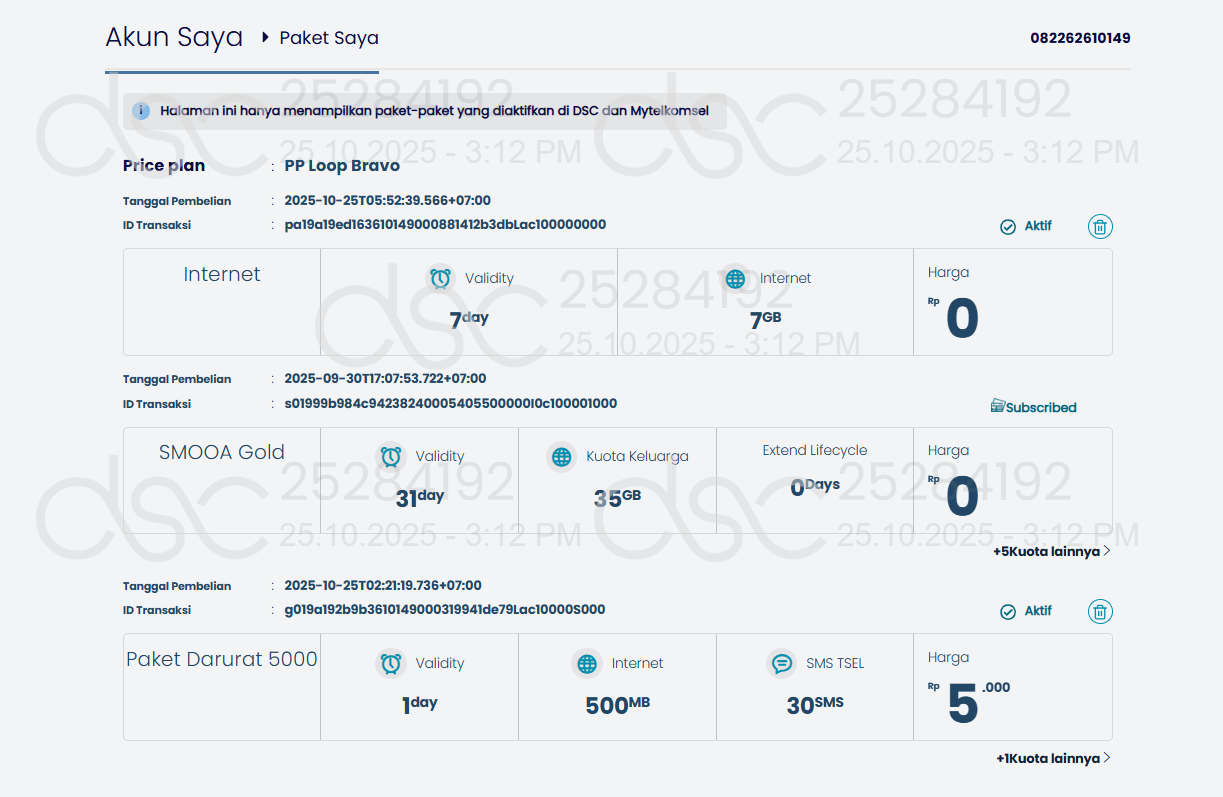Viewport: 1223px width, 797px height.
Task: Click the Subscribed icon for SMOOA Gold
Action: [x=998, y=406]
